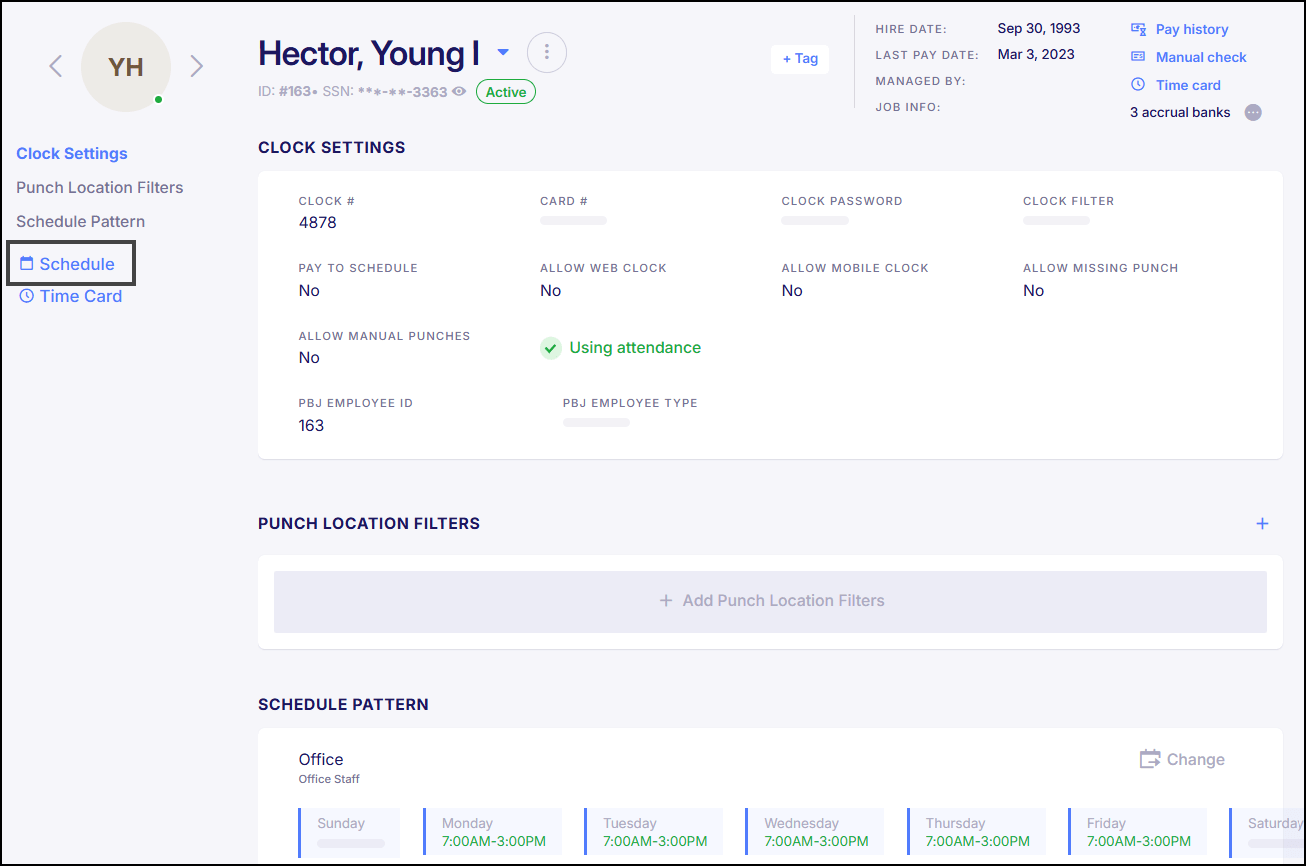Open Time card link in header
Screen dimensions: 1306x866
[x=1188, y=85]
